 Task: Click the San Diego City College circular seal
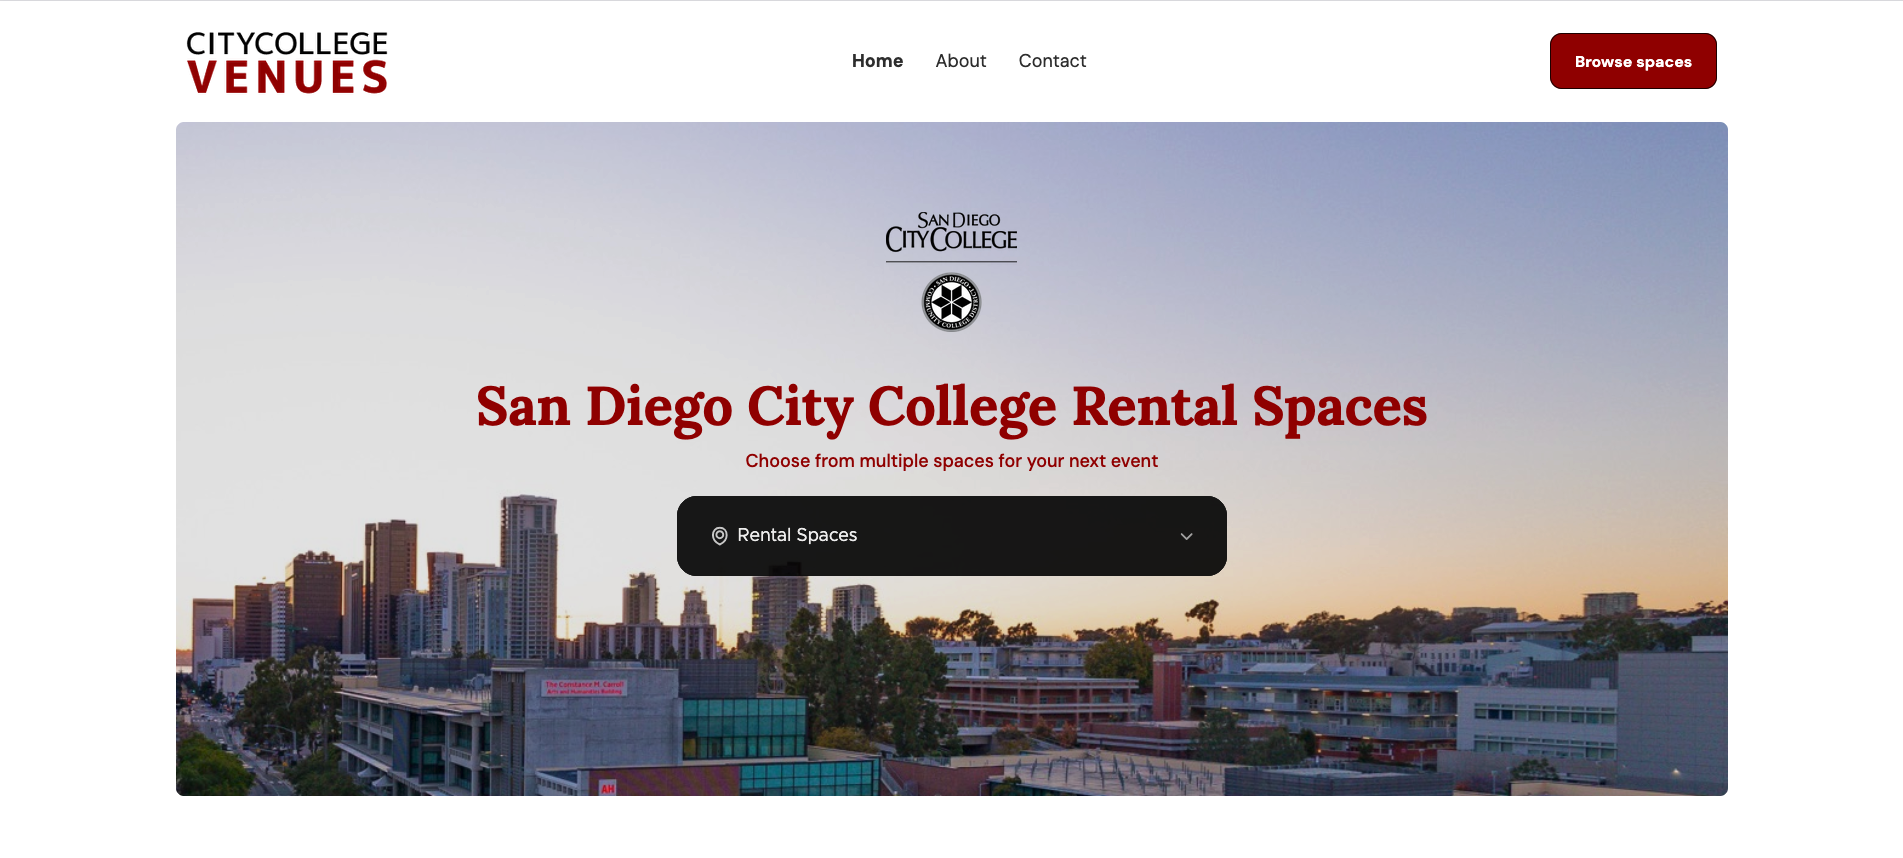point(951,302)
